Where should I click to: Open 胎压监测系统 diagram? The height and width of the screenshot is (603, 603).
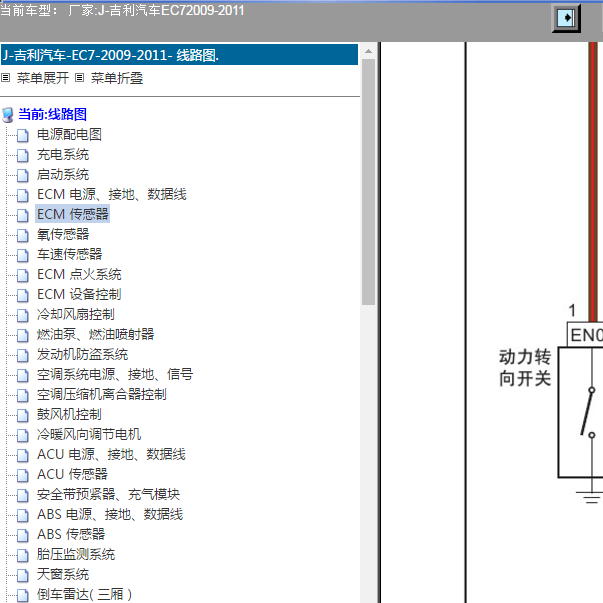pos(76,555)
